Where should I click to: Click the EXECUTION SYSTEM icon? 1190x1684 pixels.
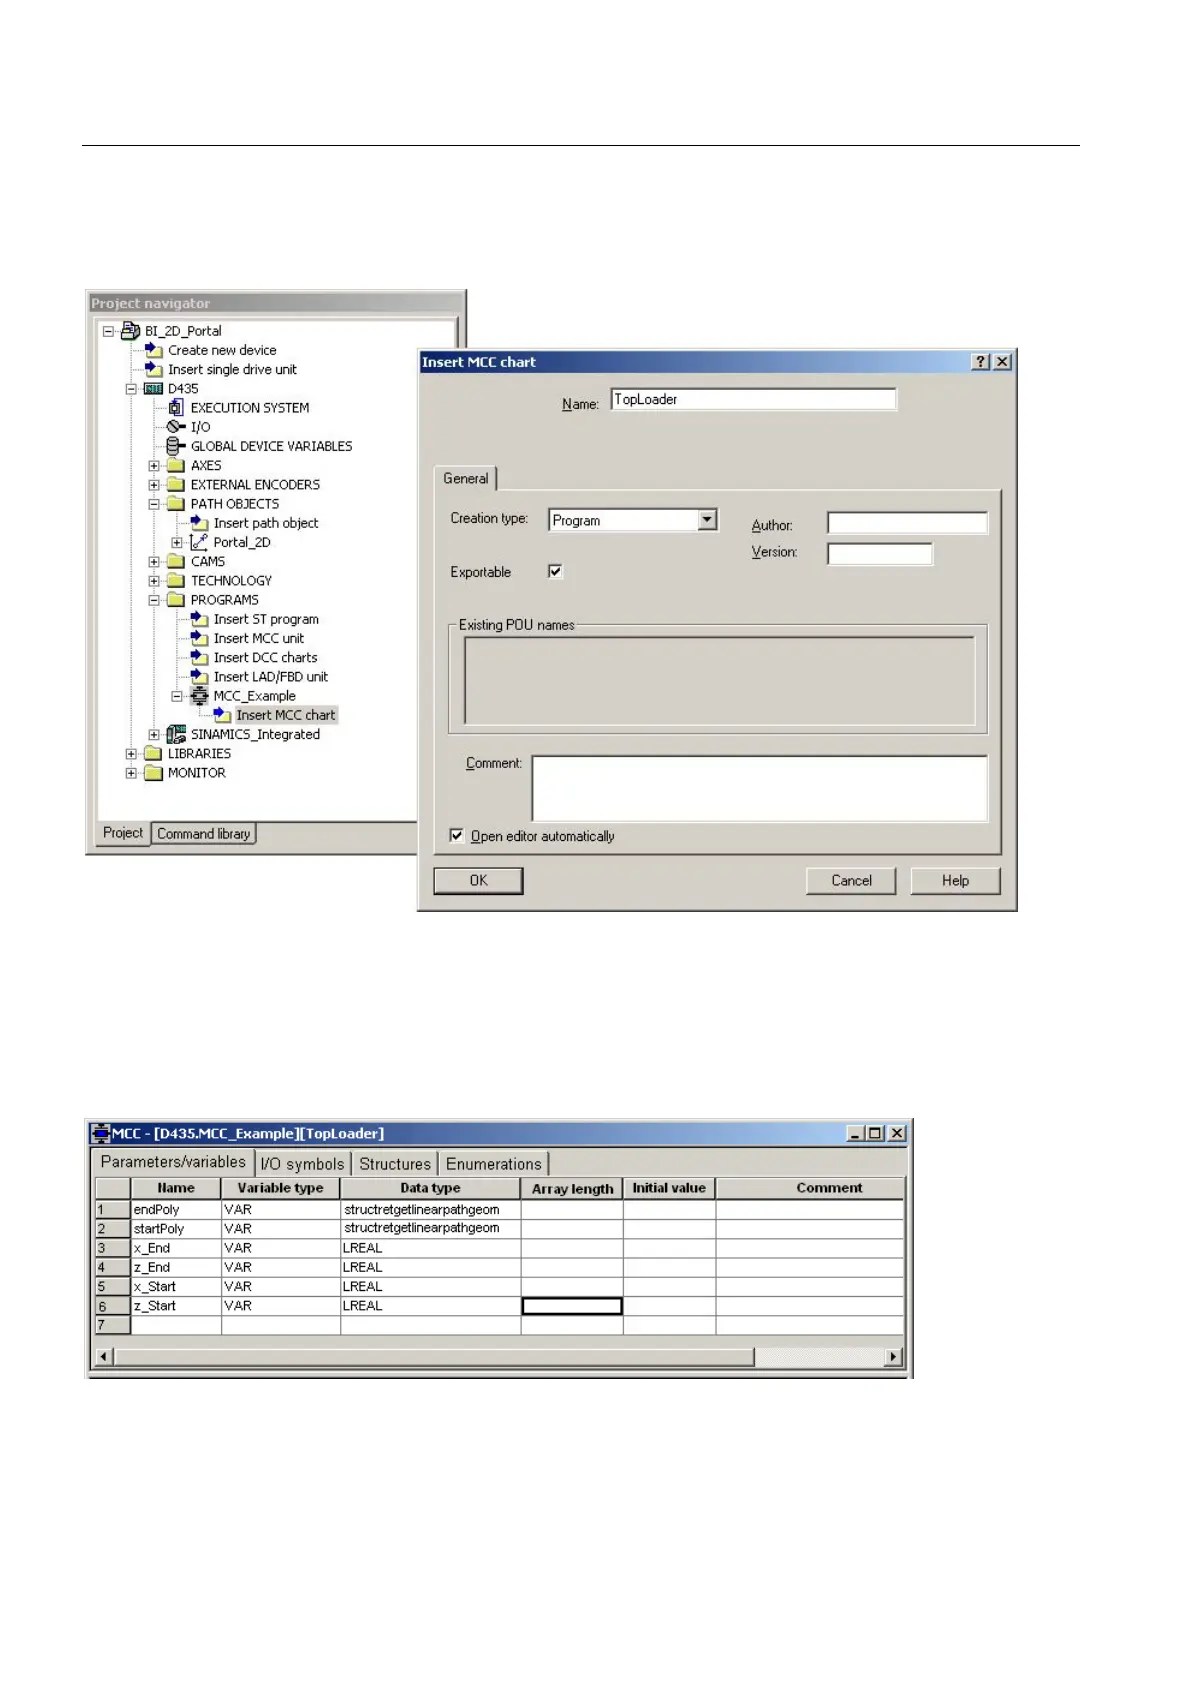(176, 408)
